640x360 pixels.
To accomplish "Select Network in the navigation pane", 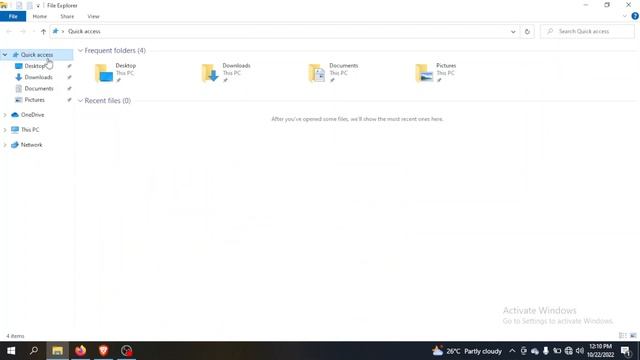I will (x=31, y=145).
